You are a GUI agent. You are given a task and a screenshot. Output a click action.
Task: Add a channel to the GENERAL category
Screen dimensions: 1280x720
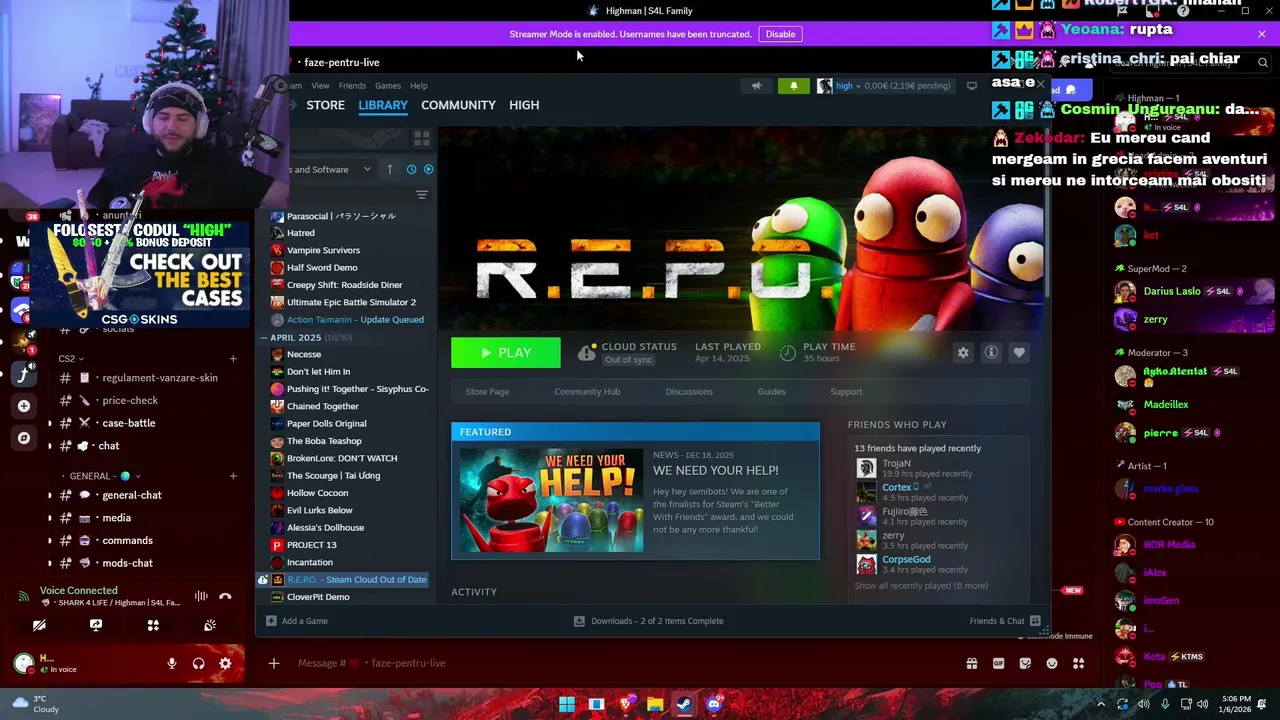[233, 476]
